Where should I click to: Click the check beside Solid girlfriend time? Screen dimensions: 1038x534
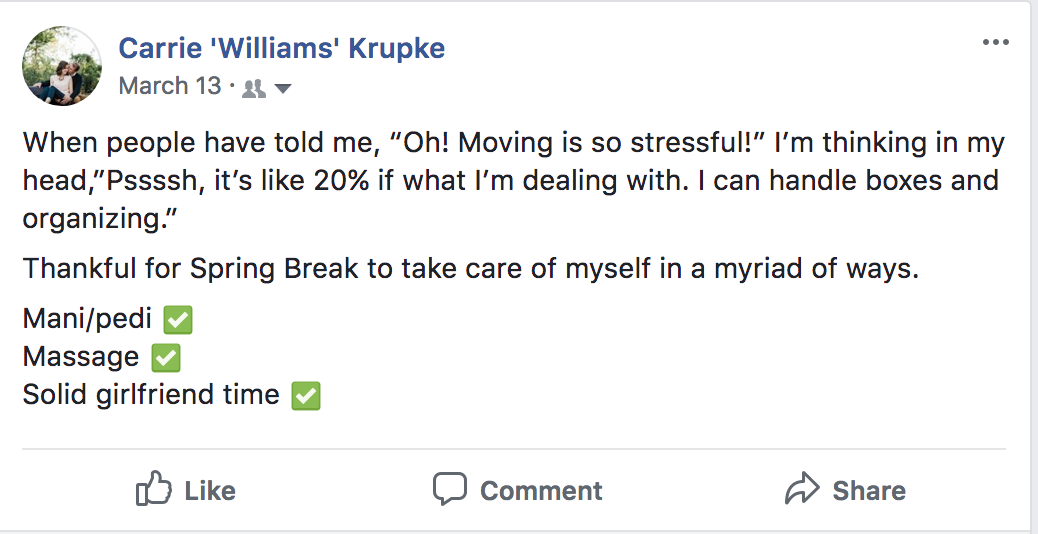[305, 395]
